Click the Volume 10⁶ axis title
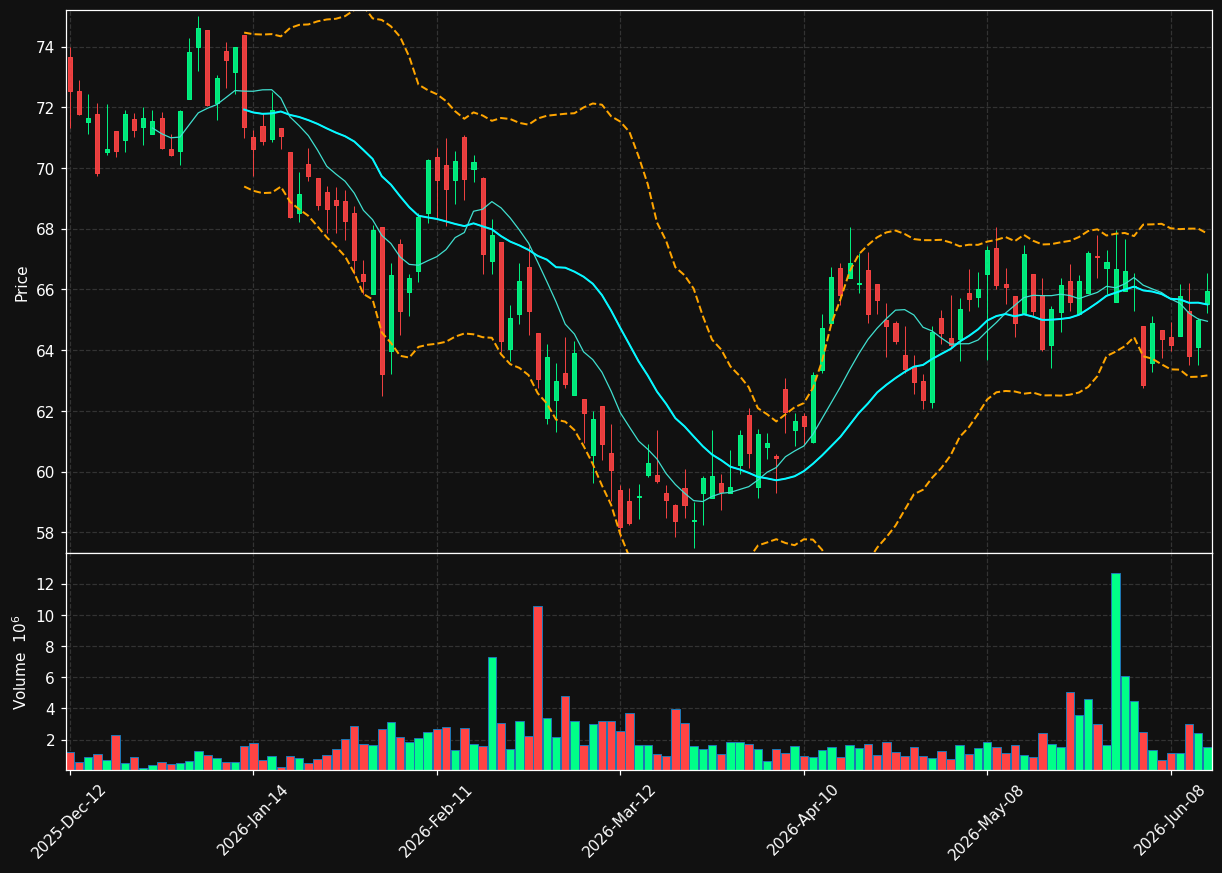1222x873 pixels. (21, 663)
